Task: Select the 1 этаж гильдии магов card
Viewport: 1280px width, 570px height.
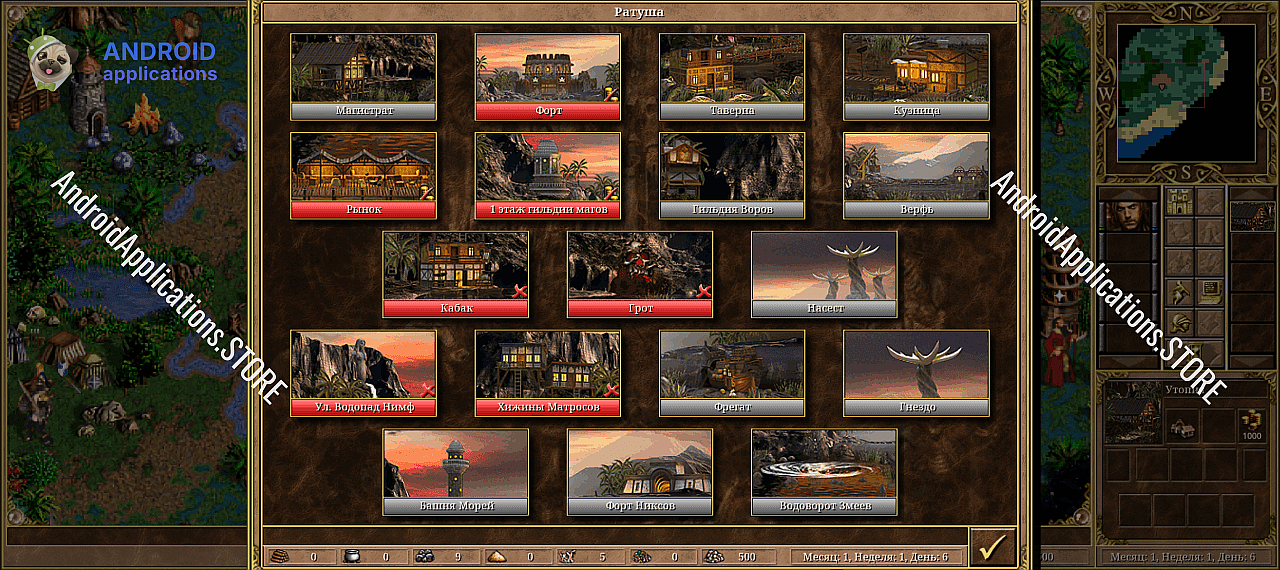Action: coord(547,175)
